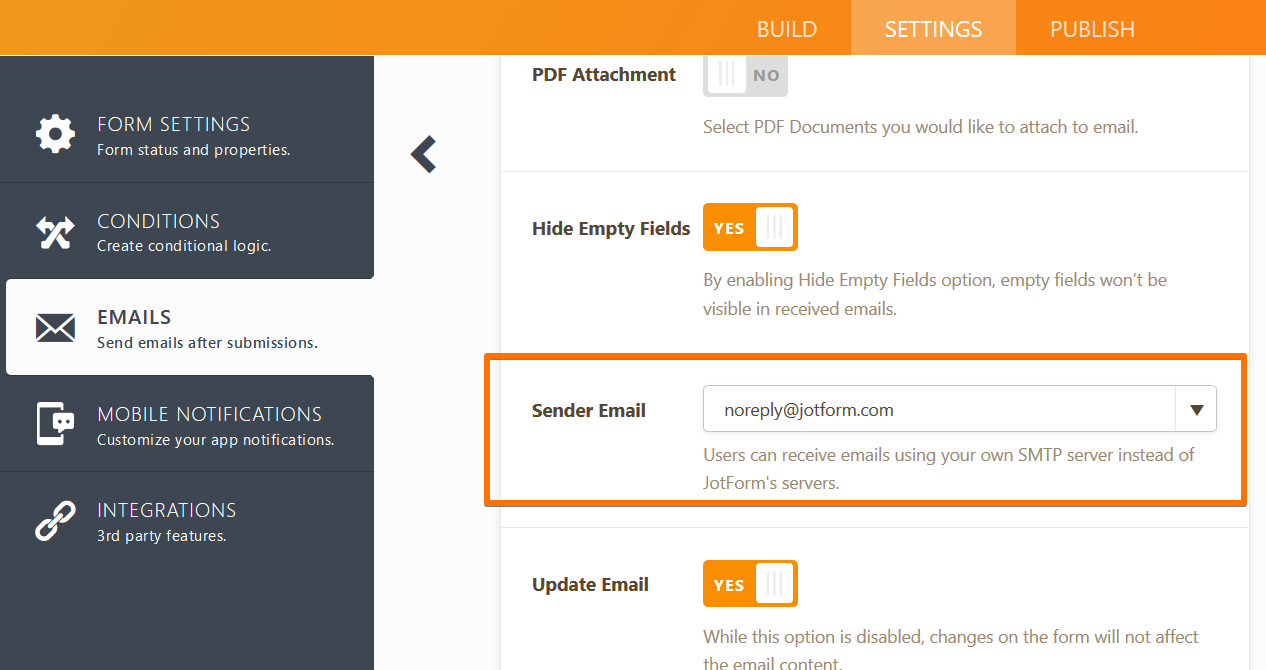This screenshot has width=1266, height=670.
Task: Click the gear icon next to Form Settings label
Action: coord(55,134)
